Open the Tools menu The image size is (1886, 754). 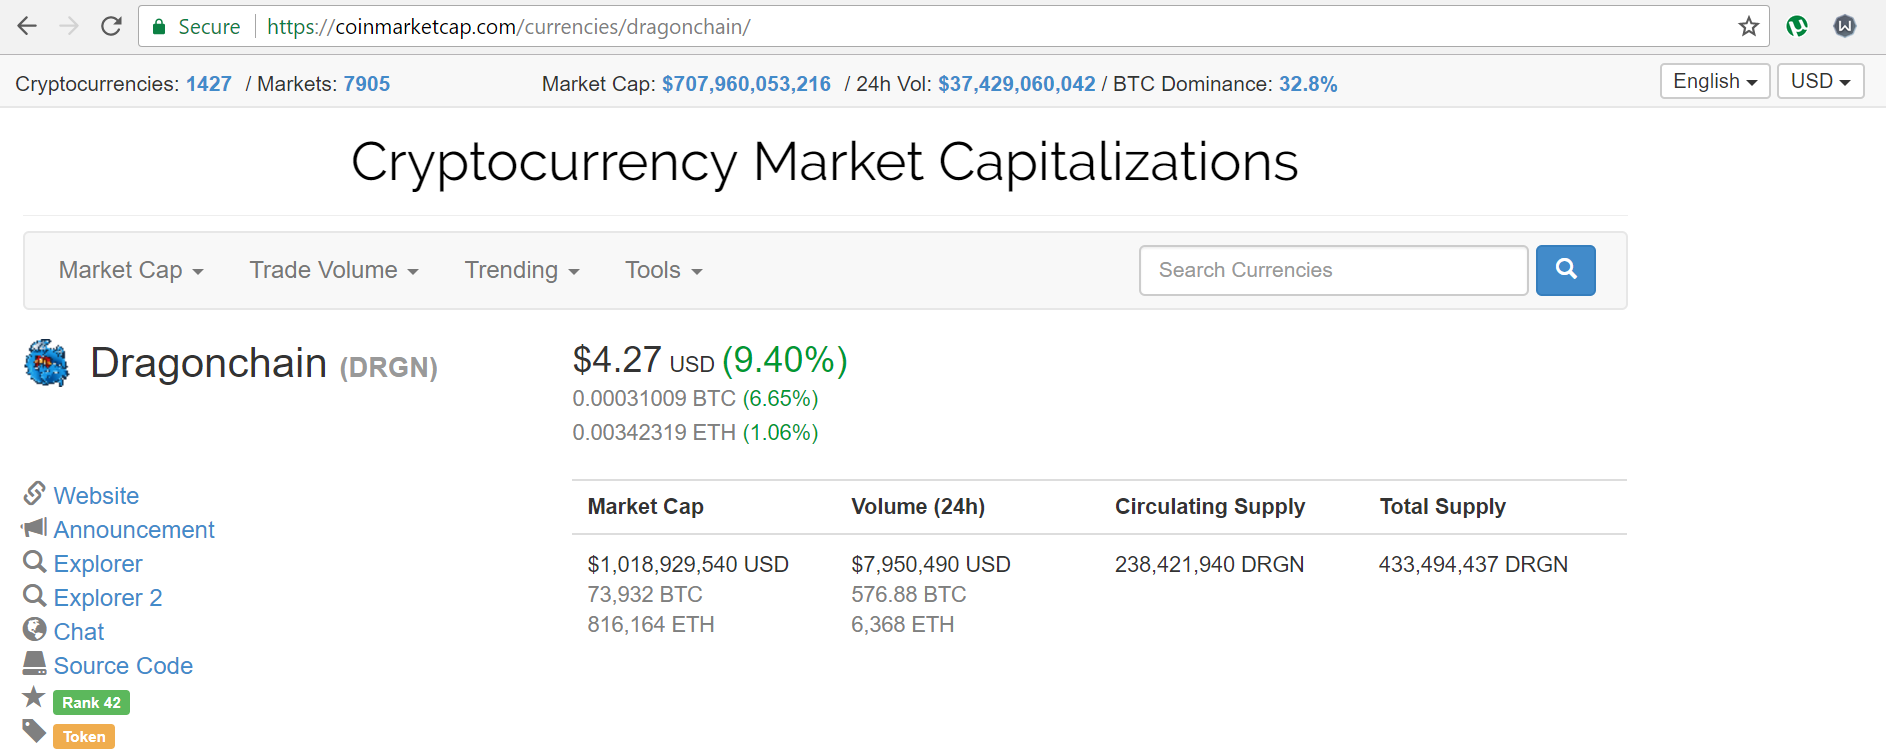point(664,270)
